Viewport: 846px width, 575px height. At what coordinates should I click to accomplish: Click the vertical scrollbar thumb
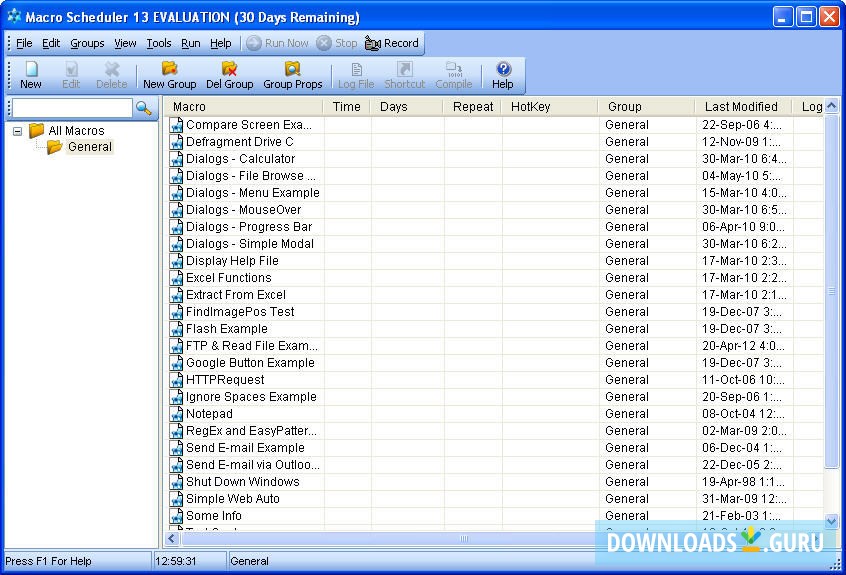(x=831, y=291)
